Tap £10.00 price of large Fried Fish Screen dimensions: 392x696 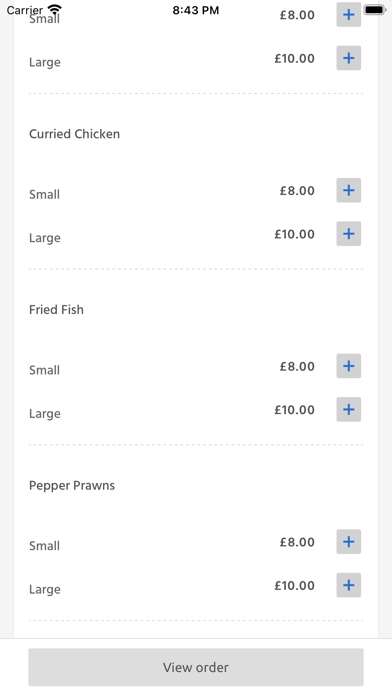click(294, 410)
